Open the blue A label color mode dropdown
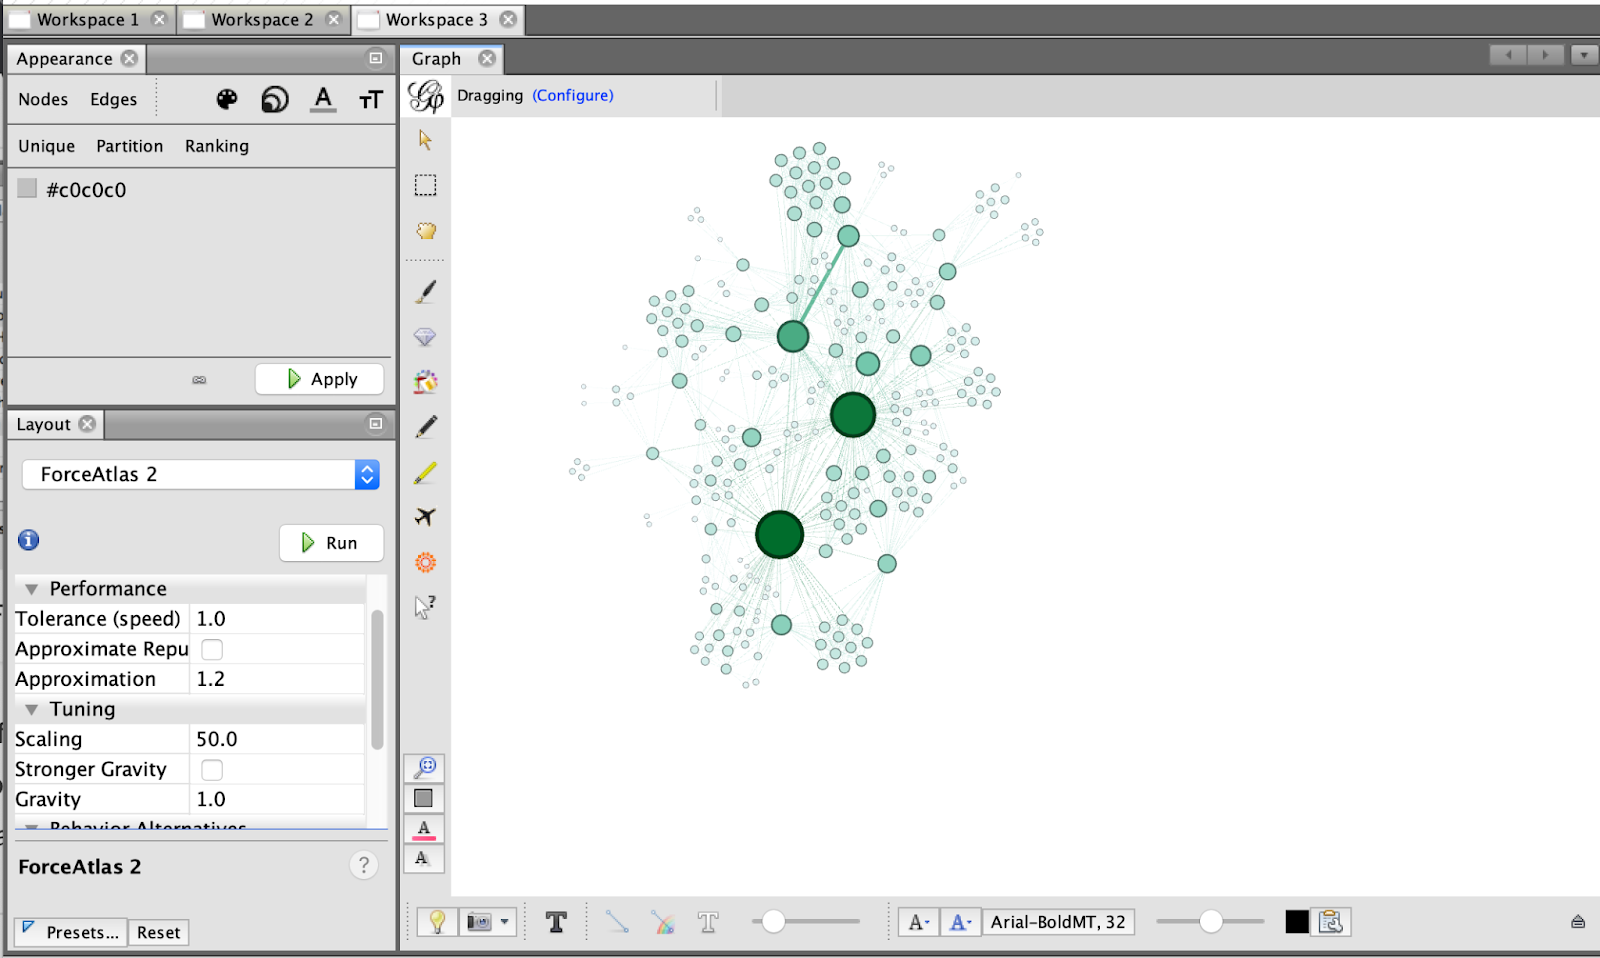 (960, 922)
